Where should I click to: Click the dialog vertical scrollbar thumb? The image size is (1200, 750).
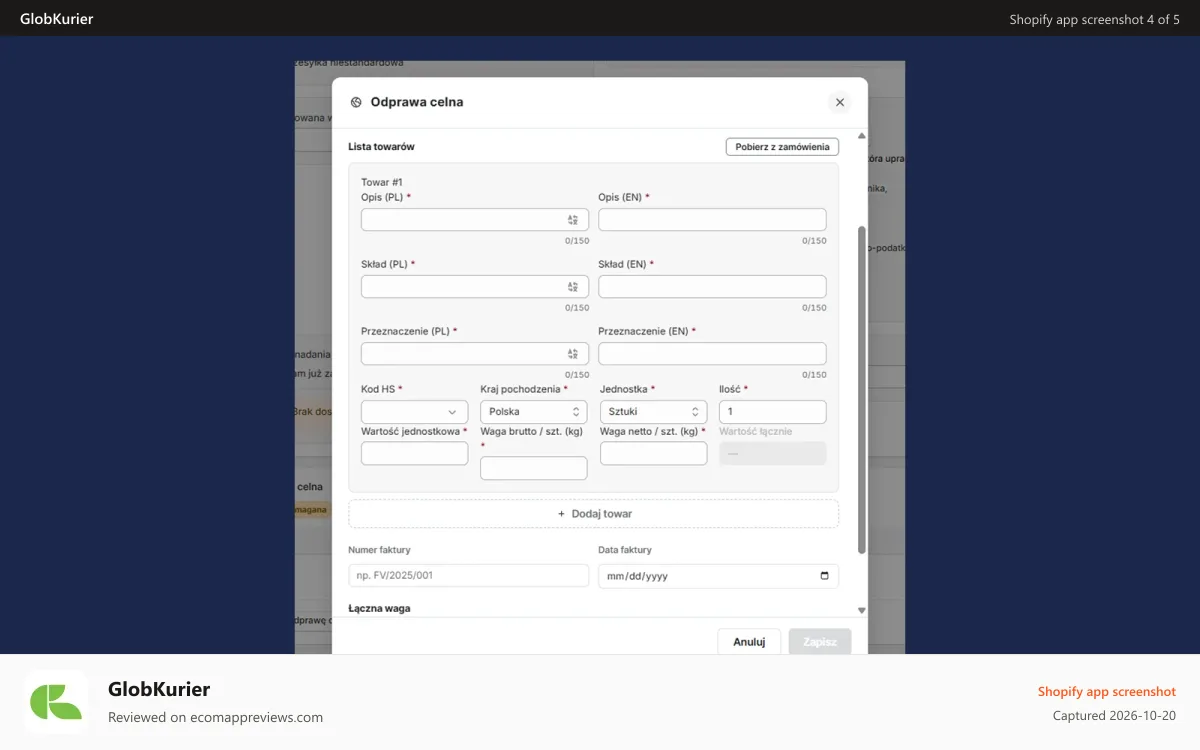pos(861,389)
